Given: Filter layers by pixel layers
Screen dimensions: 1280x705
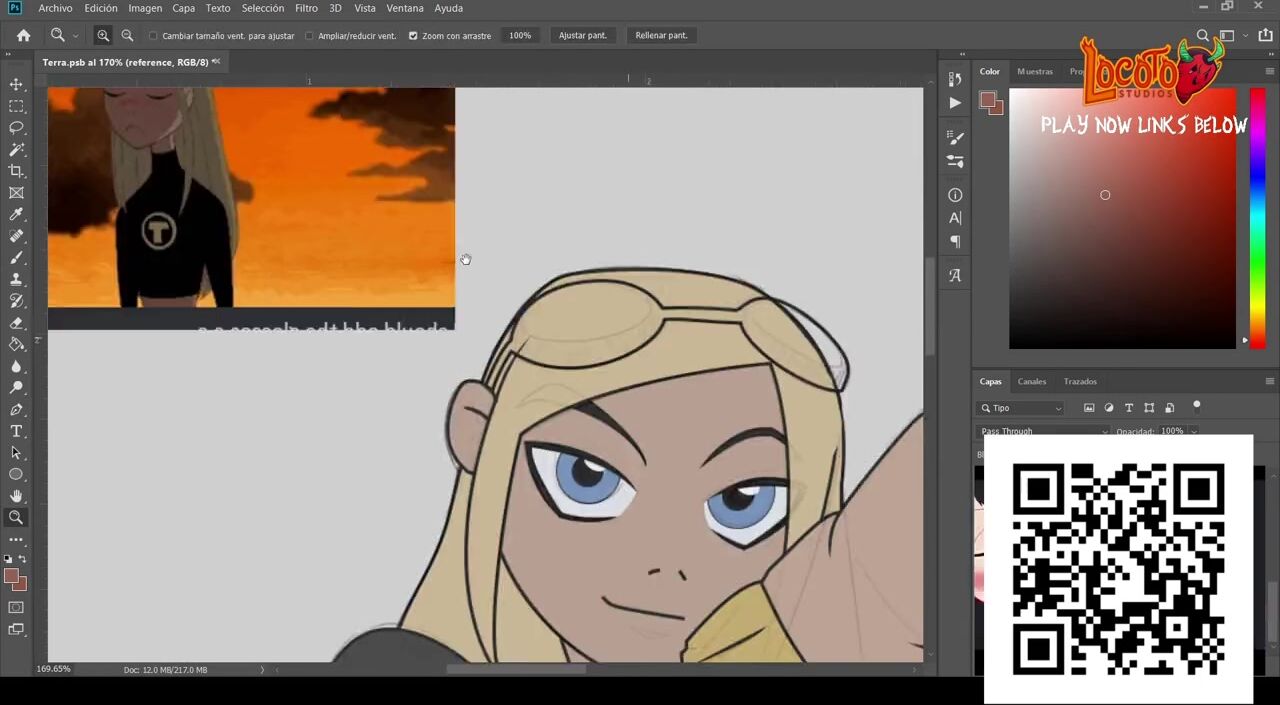Looking at the screenshot, I should 1089,408.
